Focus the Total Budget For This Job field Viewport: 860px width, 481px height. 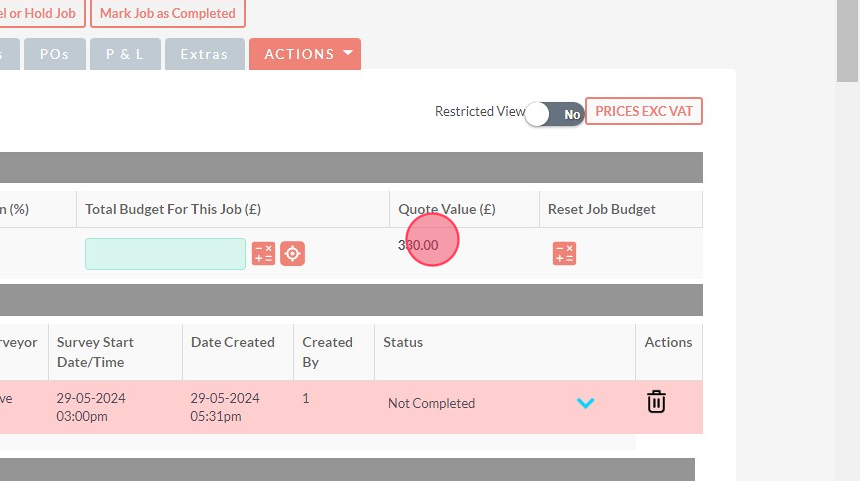click(165, 254)
